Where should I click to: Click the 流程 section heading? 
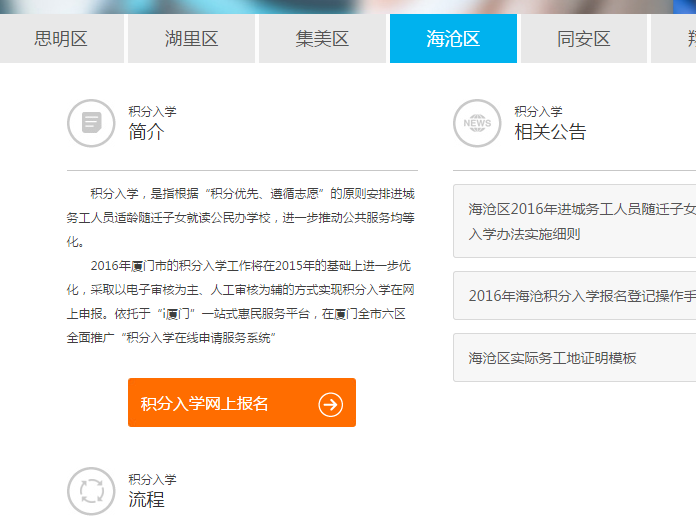[x=146, y=499]
